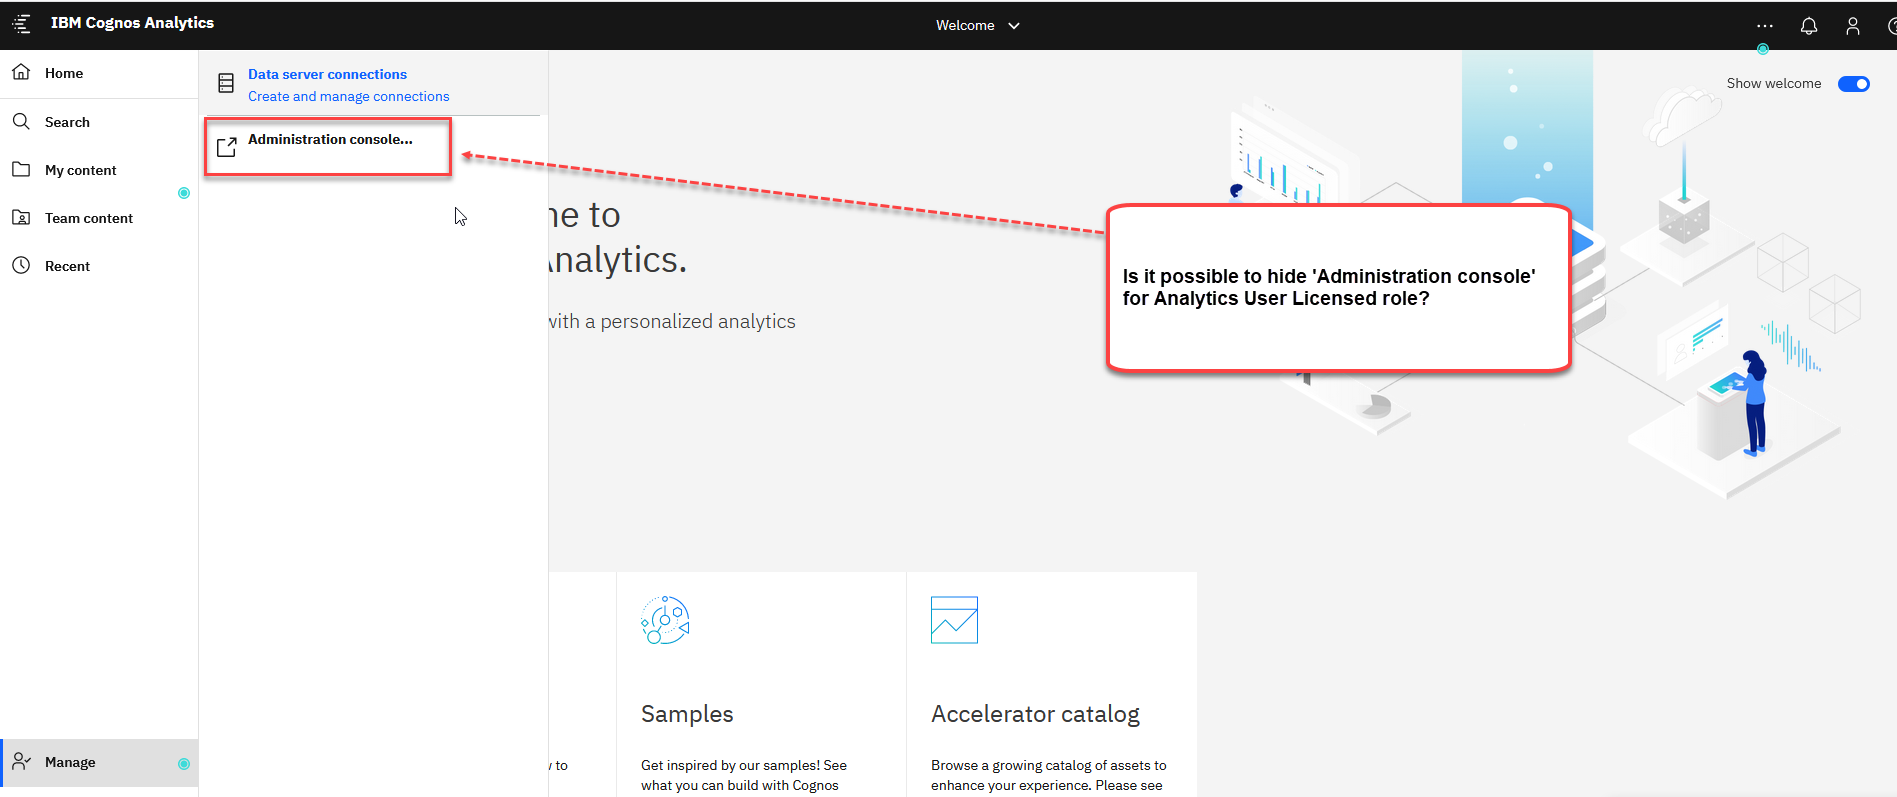This screenshot has height=797, width=1897.
Task: Open Data server connections link
Action: click(x=327, y=74)
